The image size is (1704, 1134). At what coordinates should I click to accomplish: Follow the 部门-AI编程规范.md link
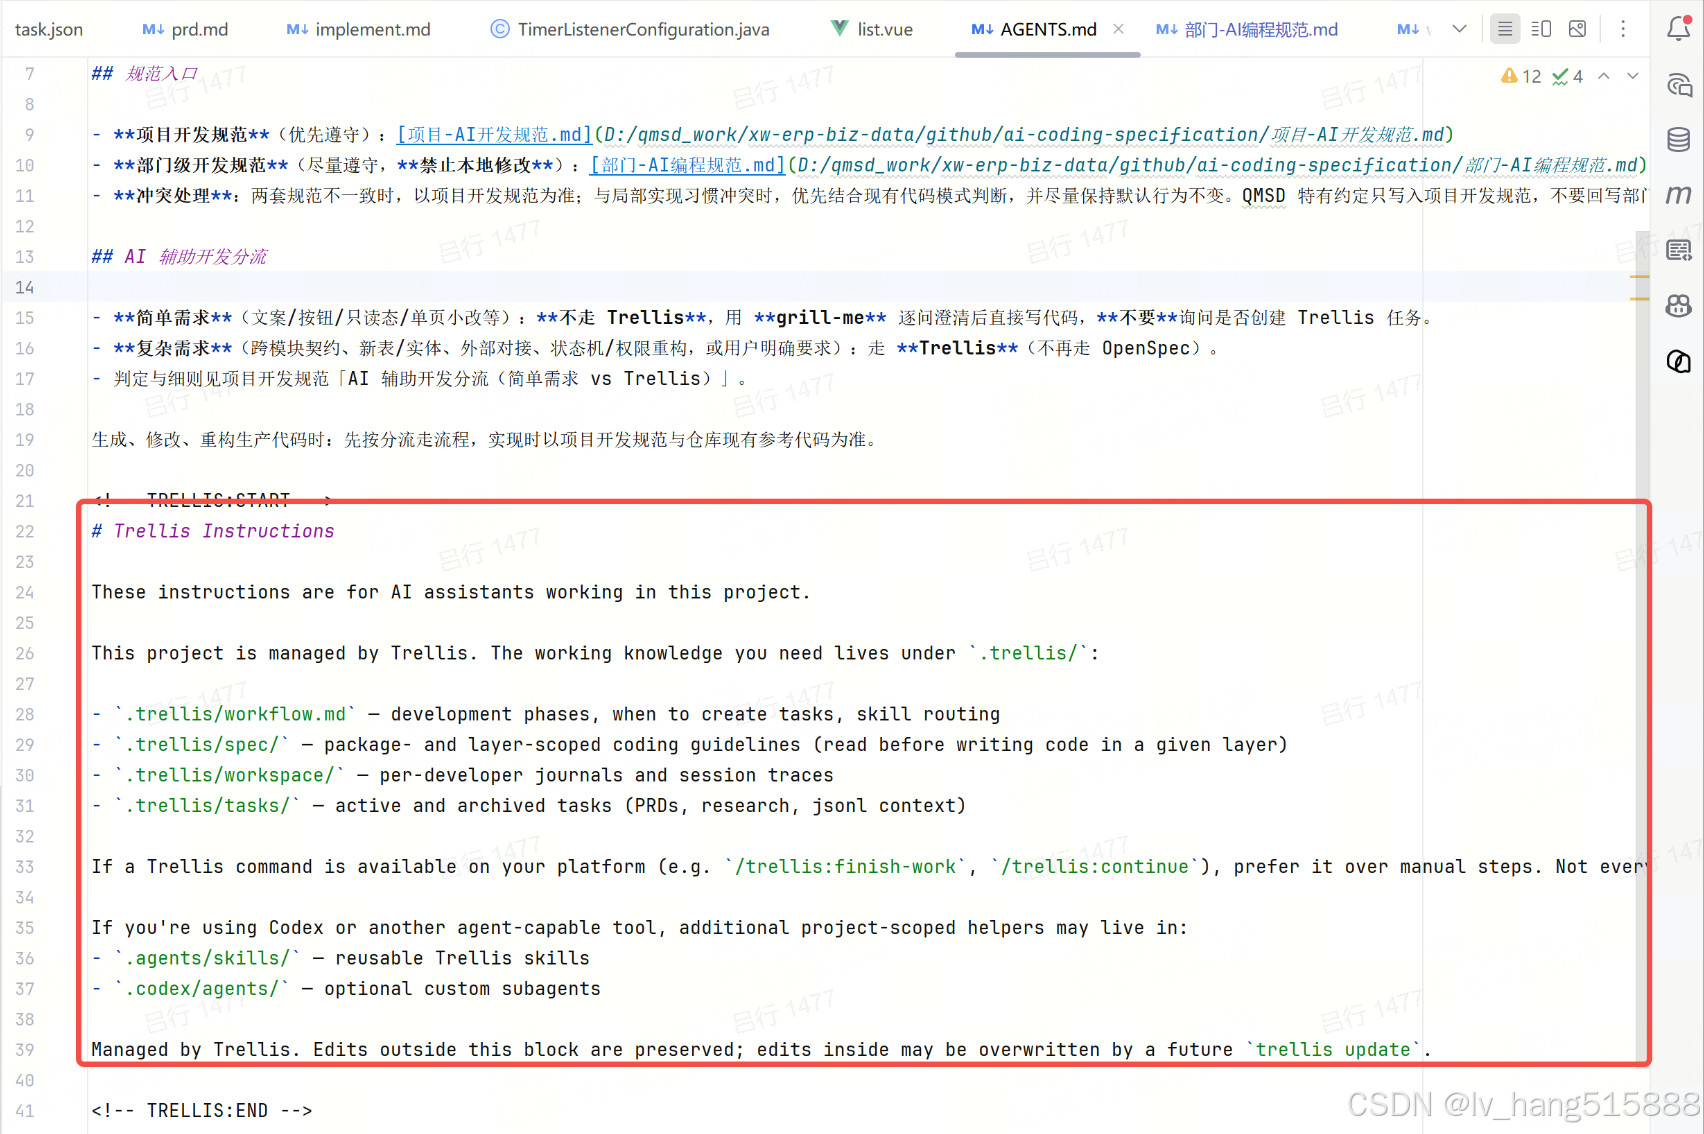689,165
